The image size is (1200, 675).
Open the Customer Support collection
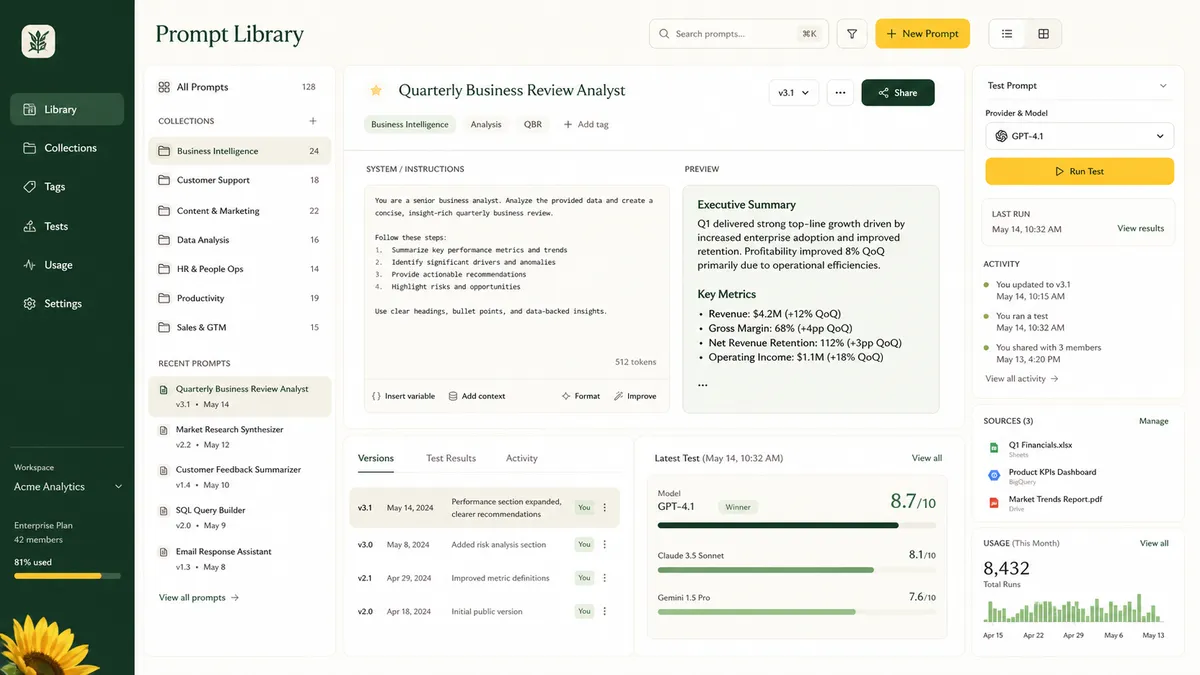(x=240, y=180)
